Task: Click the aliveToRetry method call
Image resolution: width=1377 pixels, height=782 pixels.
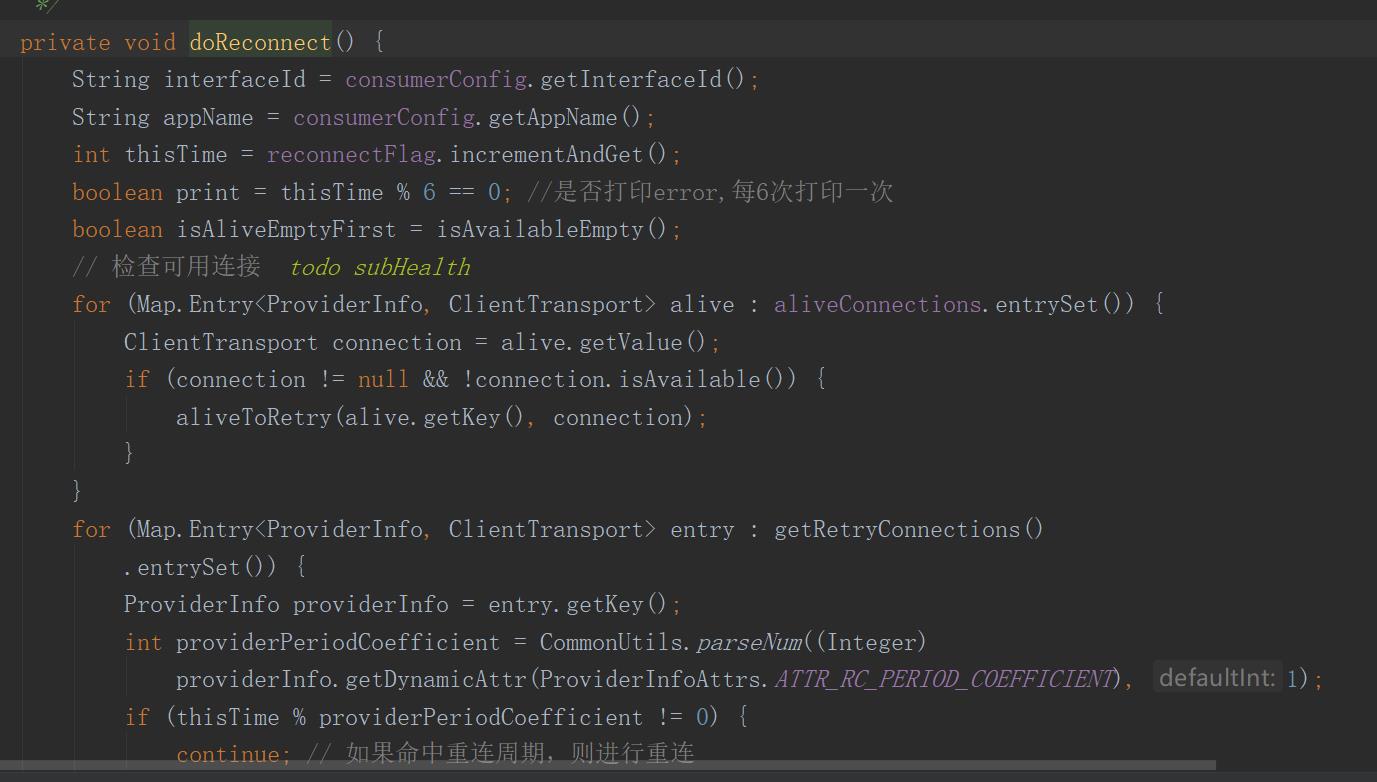Action: point(253,417)
